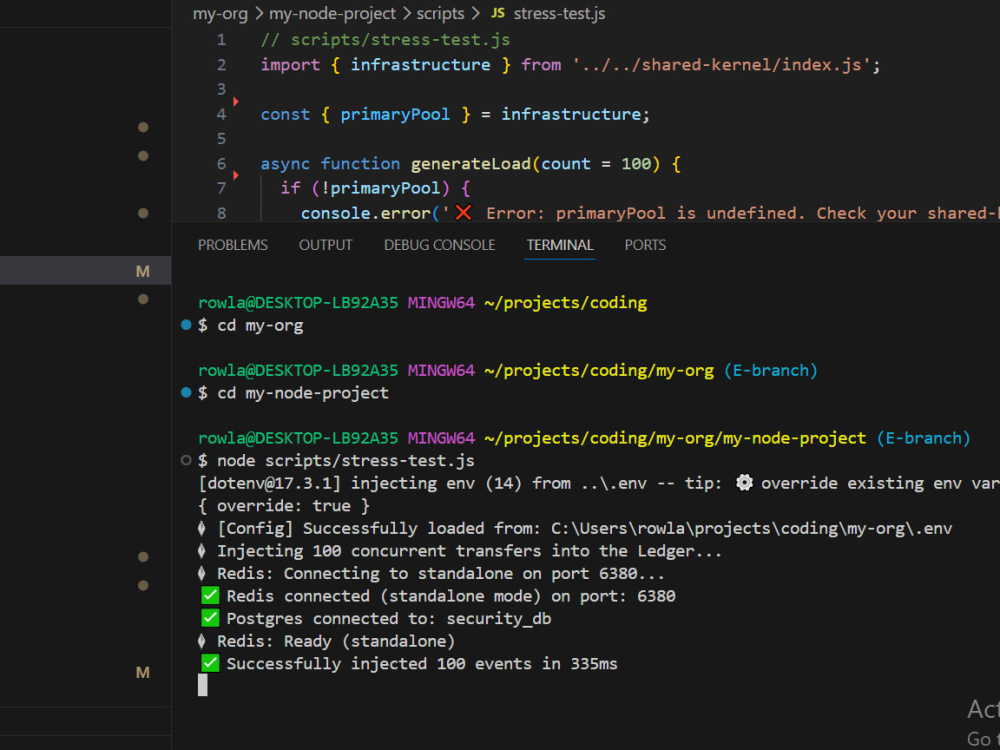Open the DEBUG CONSOLE tab
Viewport: 1000px width, 750px height.
tap(439, 245)
